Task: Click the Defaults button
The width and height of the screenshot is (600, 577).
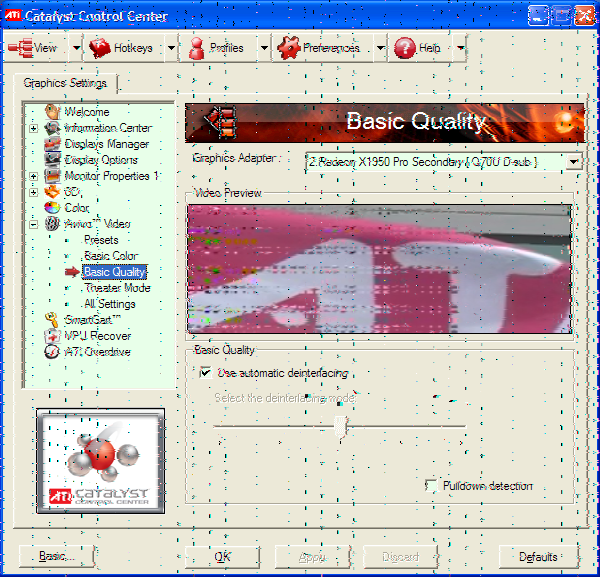Action: tap(538, 557)
